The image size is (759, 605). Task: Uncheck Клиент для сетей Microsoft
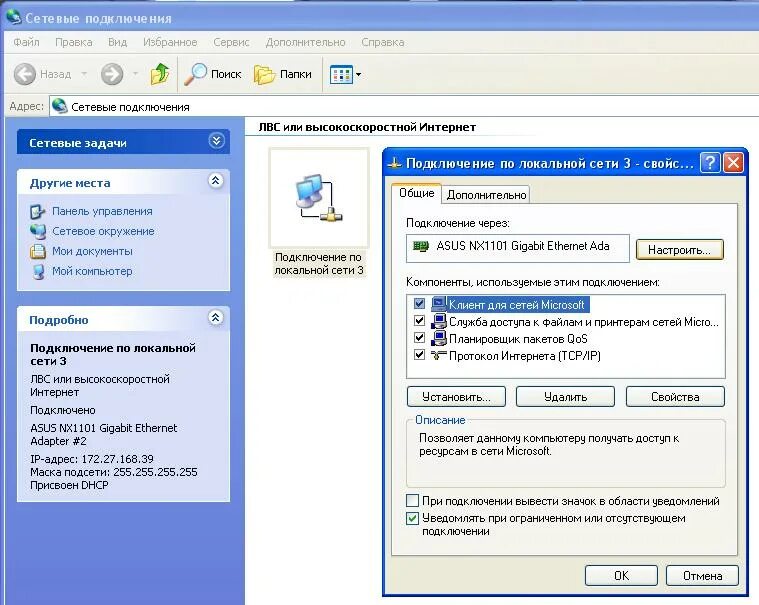pyautogui.click(x=419, y=304)
